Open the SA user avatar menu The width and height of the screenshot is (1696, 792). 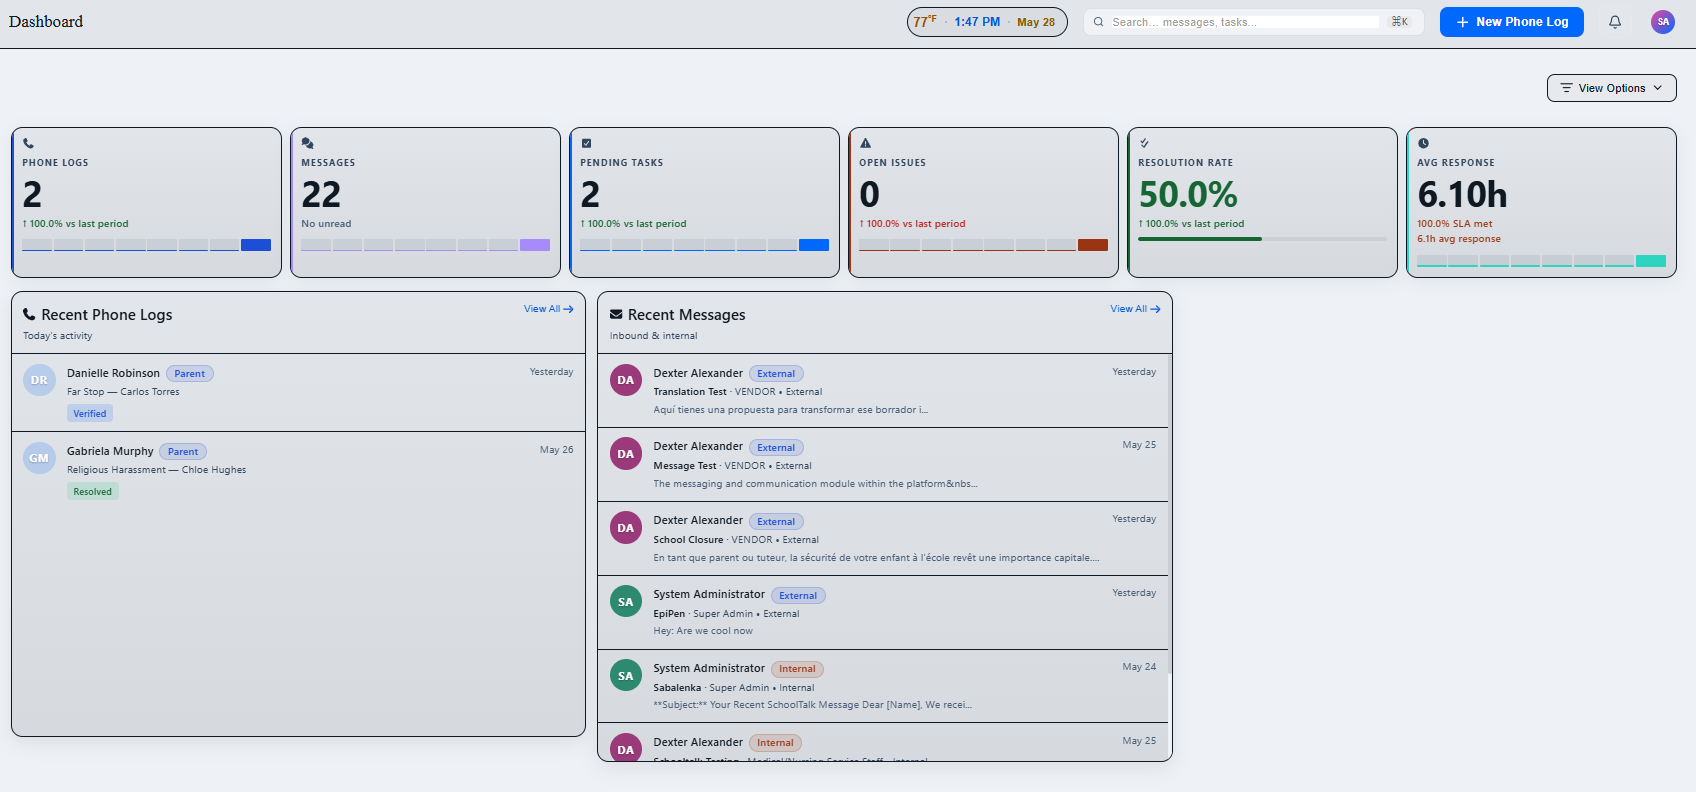[x=1663, y=22]
